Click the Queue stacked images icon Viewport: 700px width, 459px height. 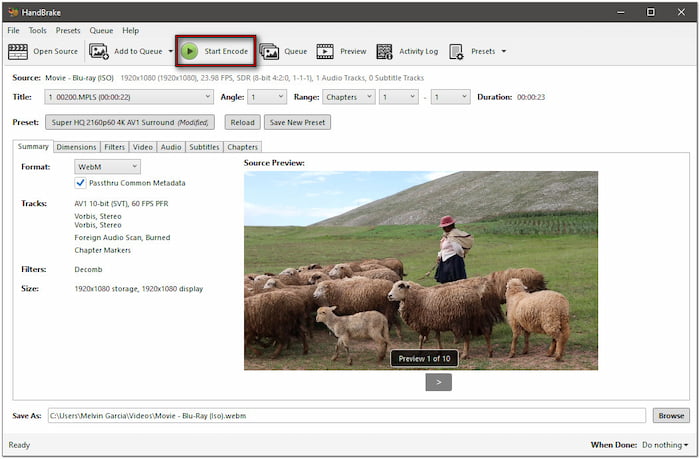pos(269,51)
